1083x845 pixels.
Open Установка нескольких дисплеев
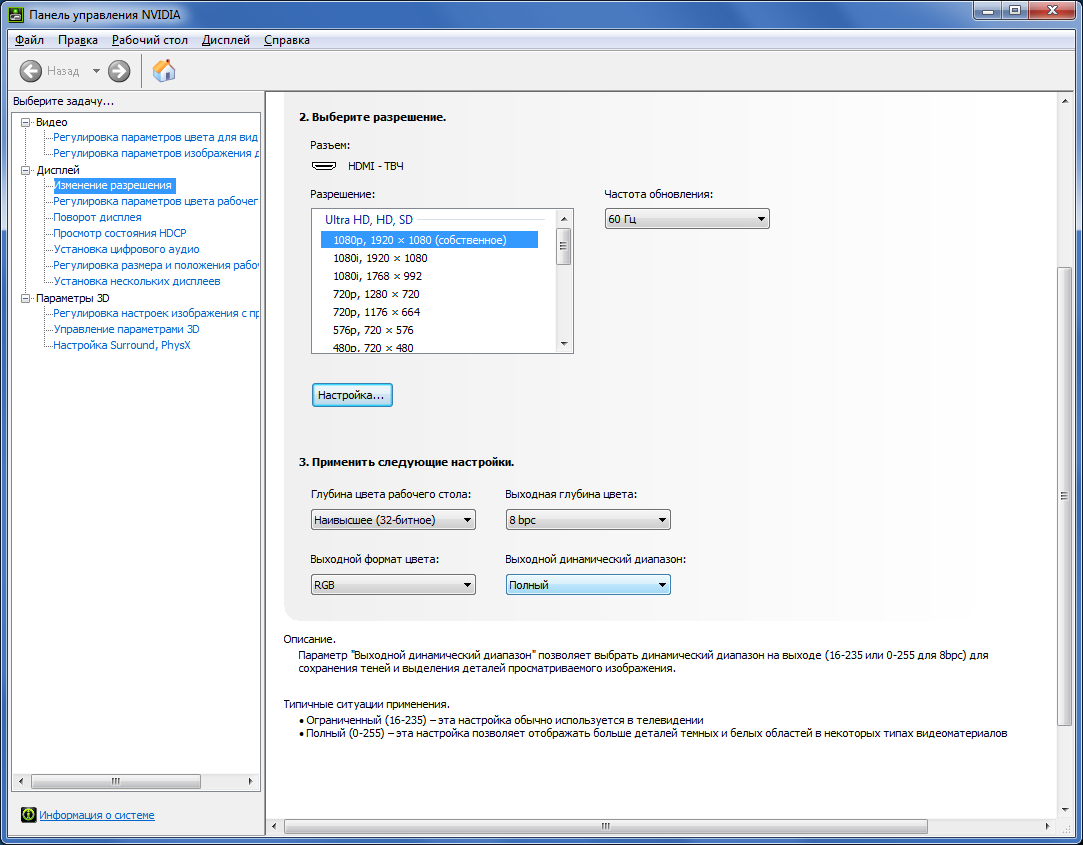coord(137,281)
